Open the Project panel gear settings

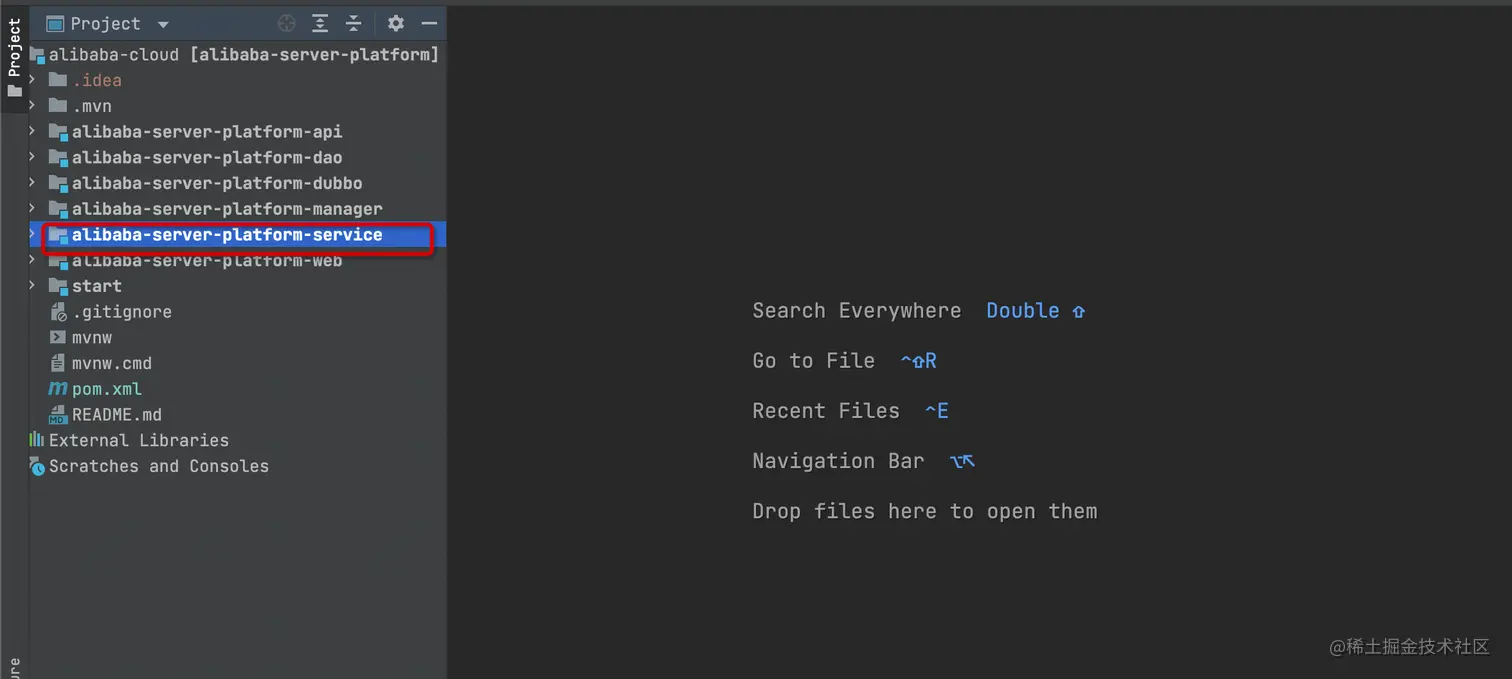pyautogui.click(x=396, y=23)
